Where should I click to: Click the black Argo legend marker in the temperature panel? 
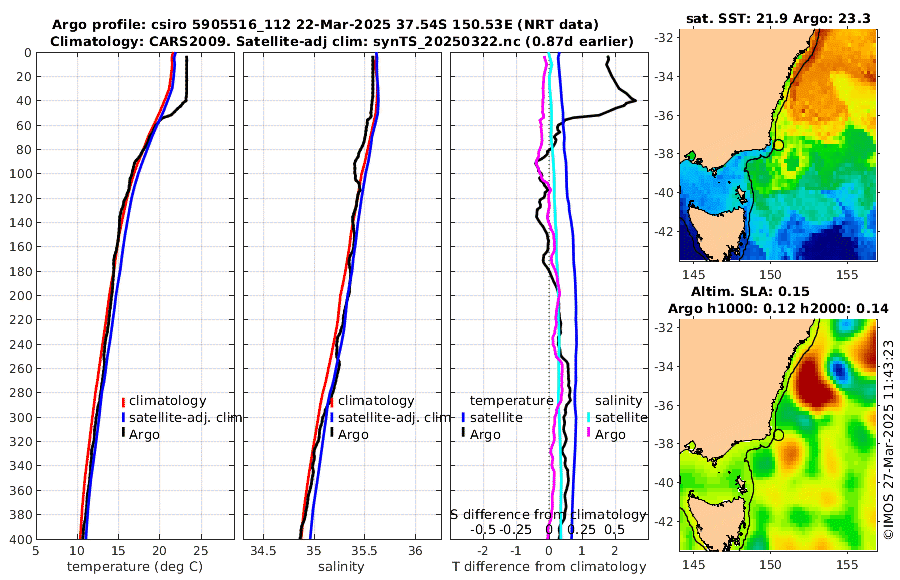point(123,434)
